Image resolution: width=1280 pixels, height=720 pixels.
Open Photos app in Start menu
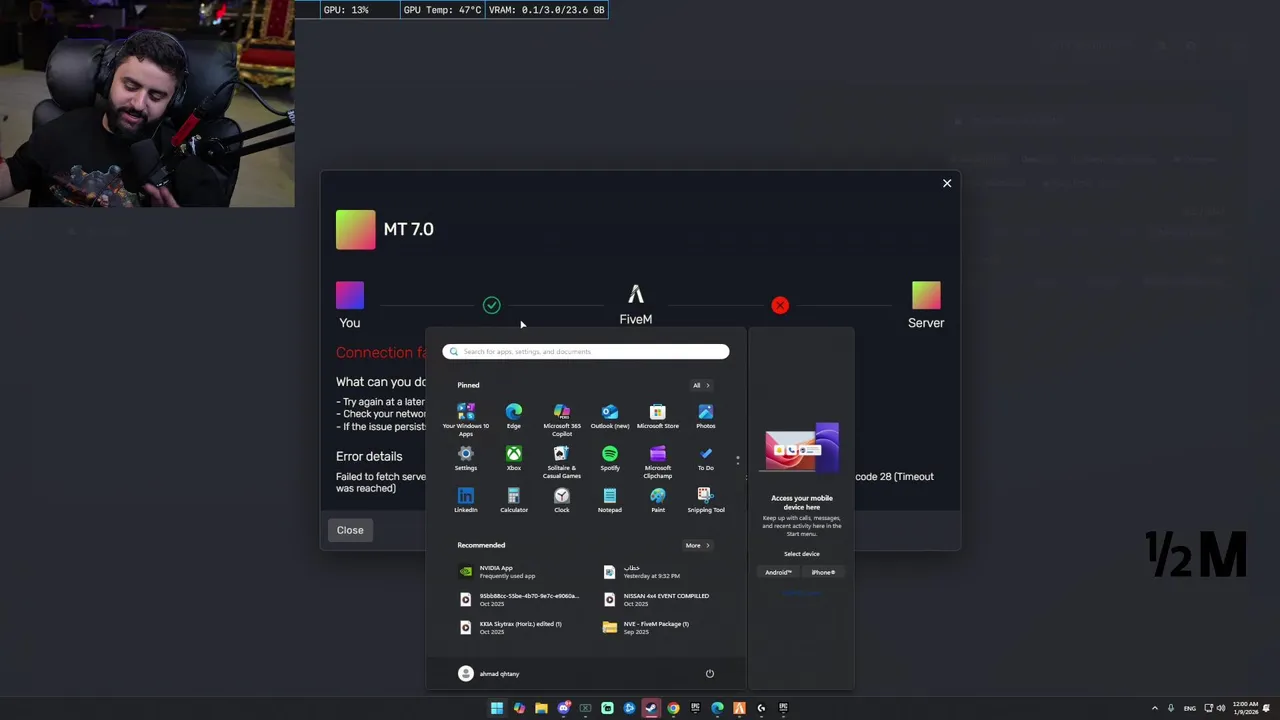706,416
